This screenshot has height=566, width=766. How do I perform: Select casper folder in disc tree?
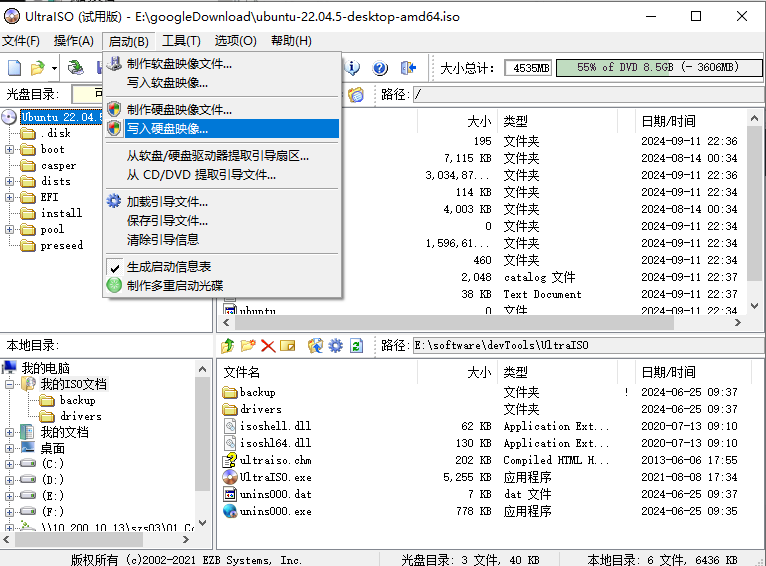click(58, 166)
